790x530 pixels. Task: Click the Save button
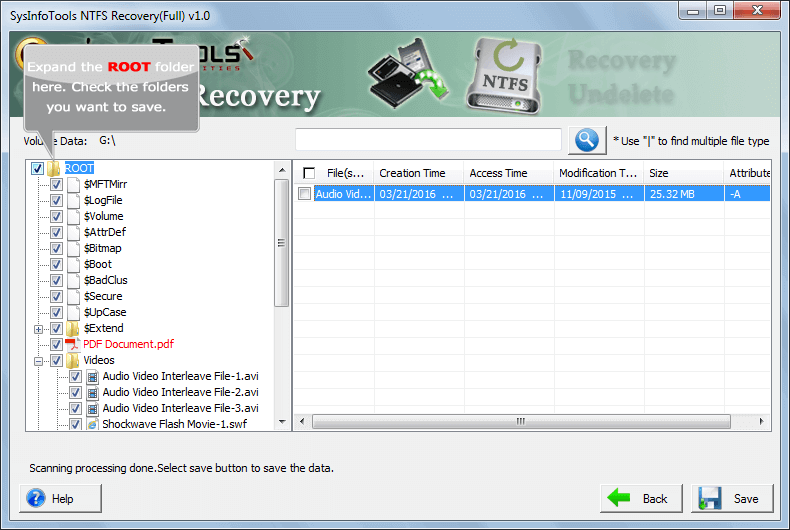pyautogui.click(x=733, y=498)
